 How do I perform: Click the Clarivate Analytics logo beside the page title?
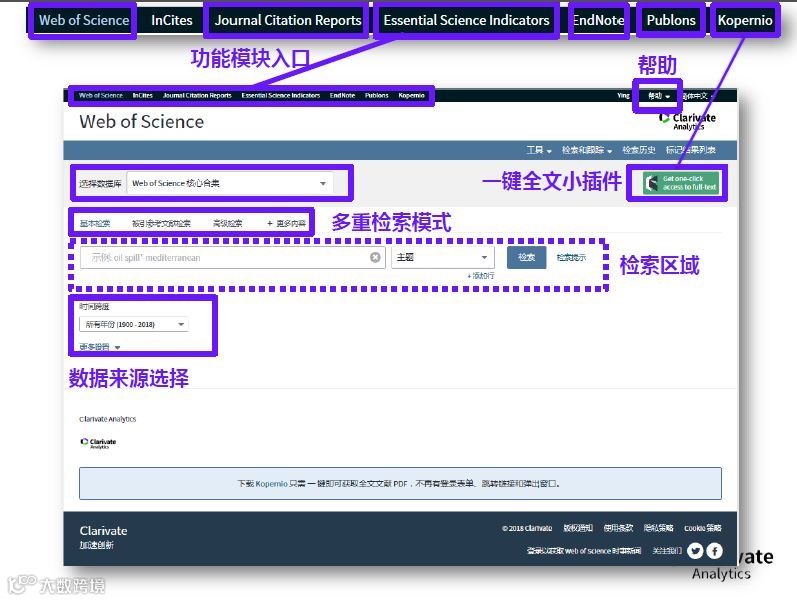(687, 122)
